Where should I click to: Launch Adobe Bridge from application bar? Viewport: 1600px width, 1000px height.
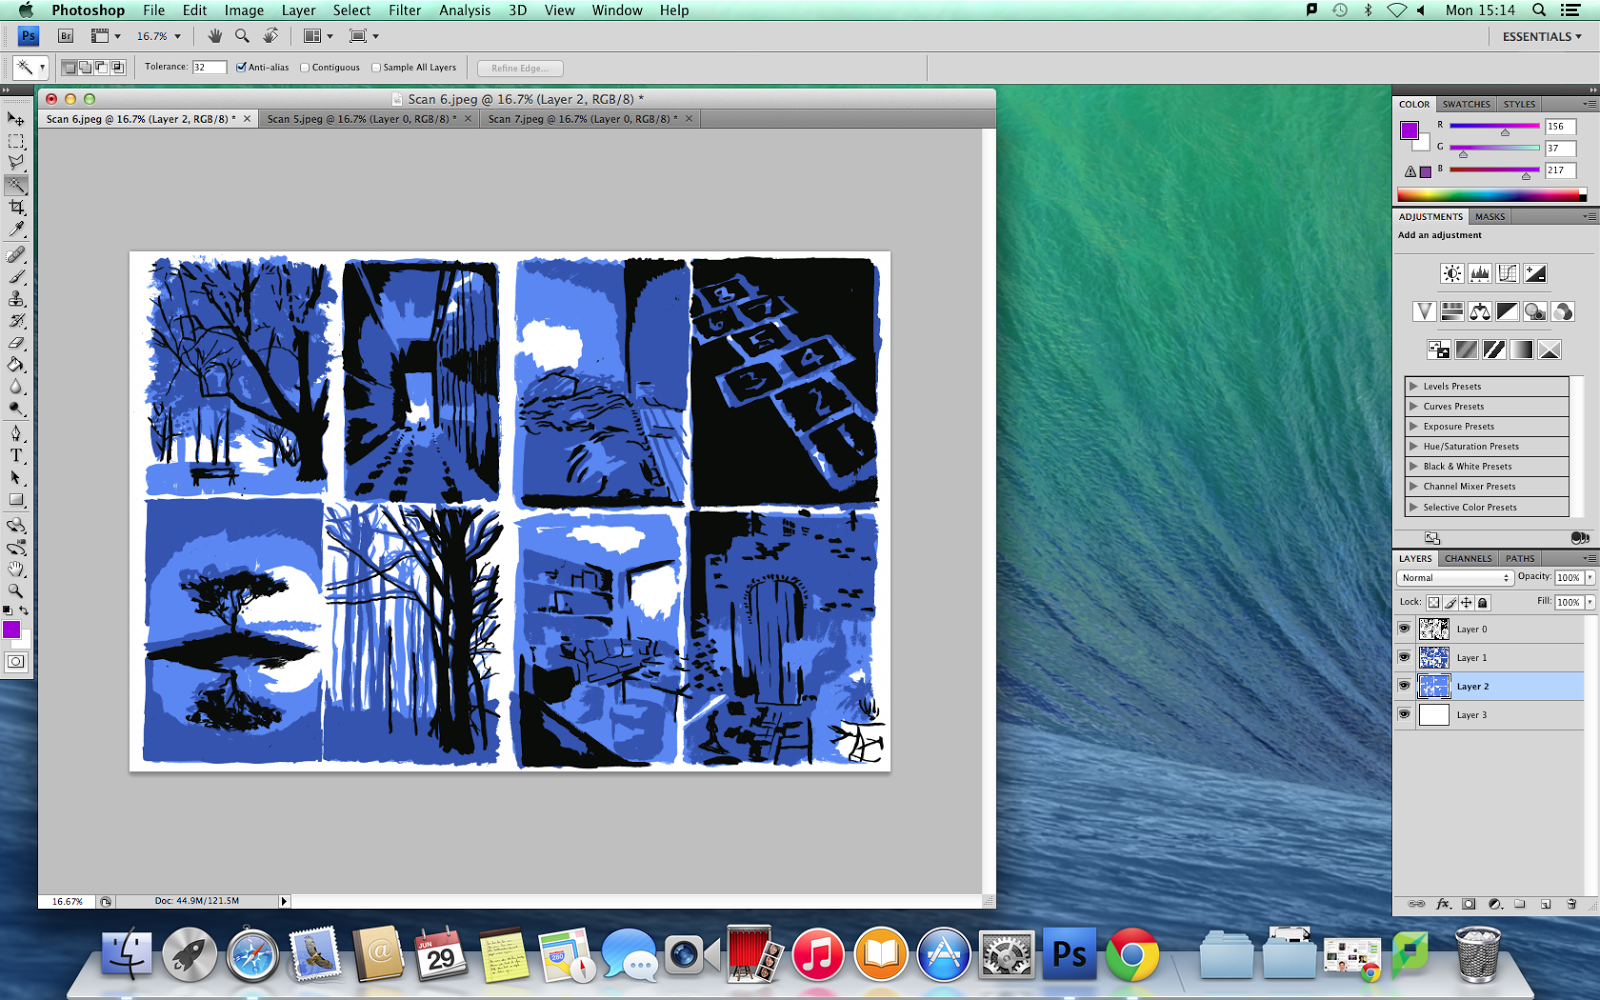[66, 36]
